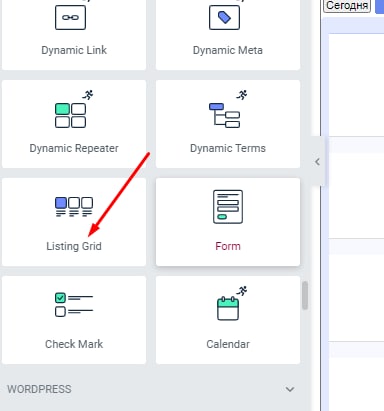384x411 pixels.
Task: Choose the Dynamic Terms widget icon
Action: point(224,116)
